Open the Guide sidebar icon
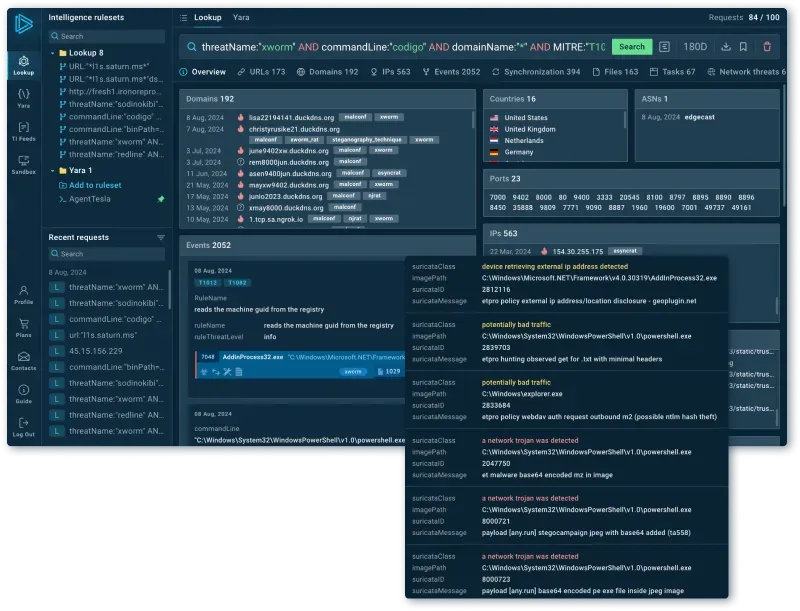The width and height of the screenshot is (800, 611). tap(23, 393)
